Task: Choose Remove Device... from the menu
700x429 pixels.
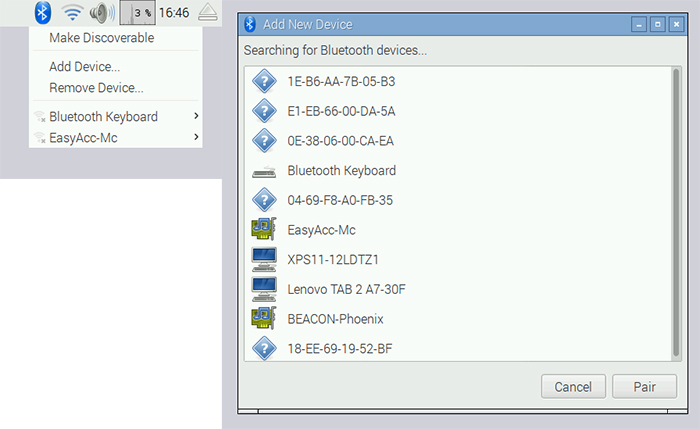Action: tap(96, 88)
